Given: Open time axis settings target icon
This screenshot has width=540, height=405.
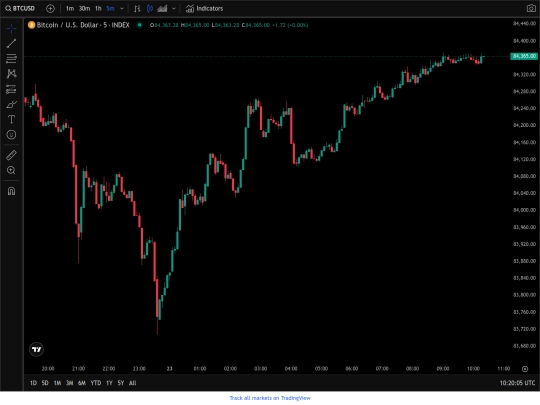Looking at the screenshot, I should coord(525,369).
